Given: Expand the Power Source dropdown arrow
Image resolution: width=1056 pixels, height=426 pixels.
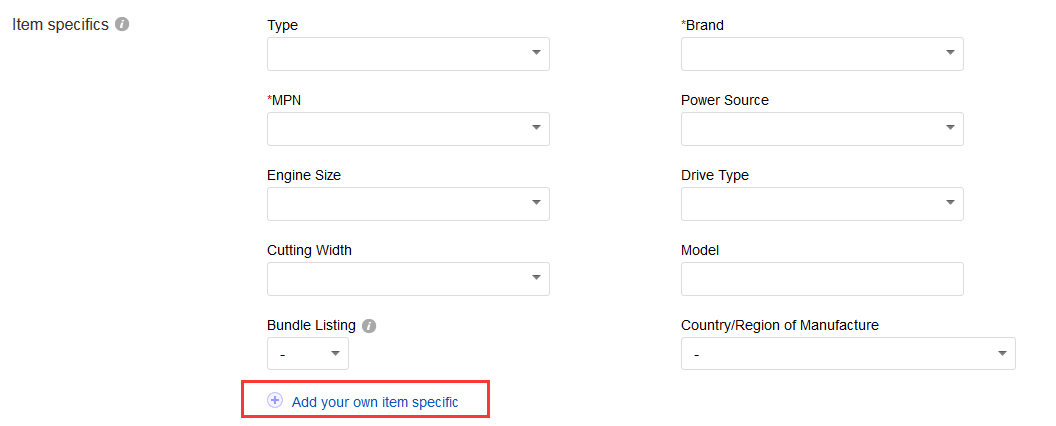Looking at the screenshot, I should (x=950, y=128).
